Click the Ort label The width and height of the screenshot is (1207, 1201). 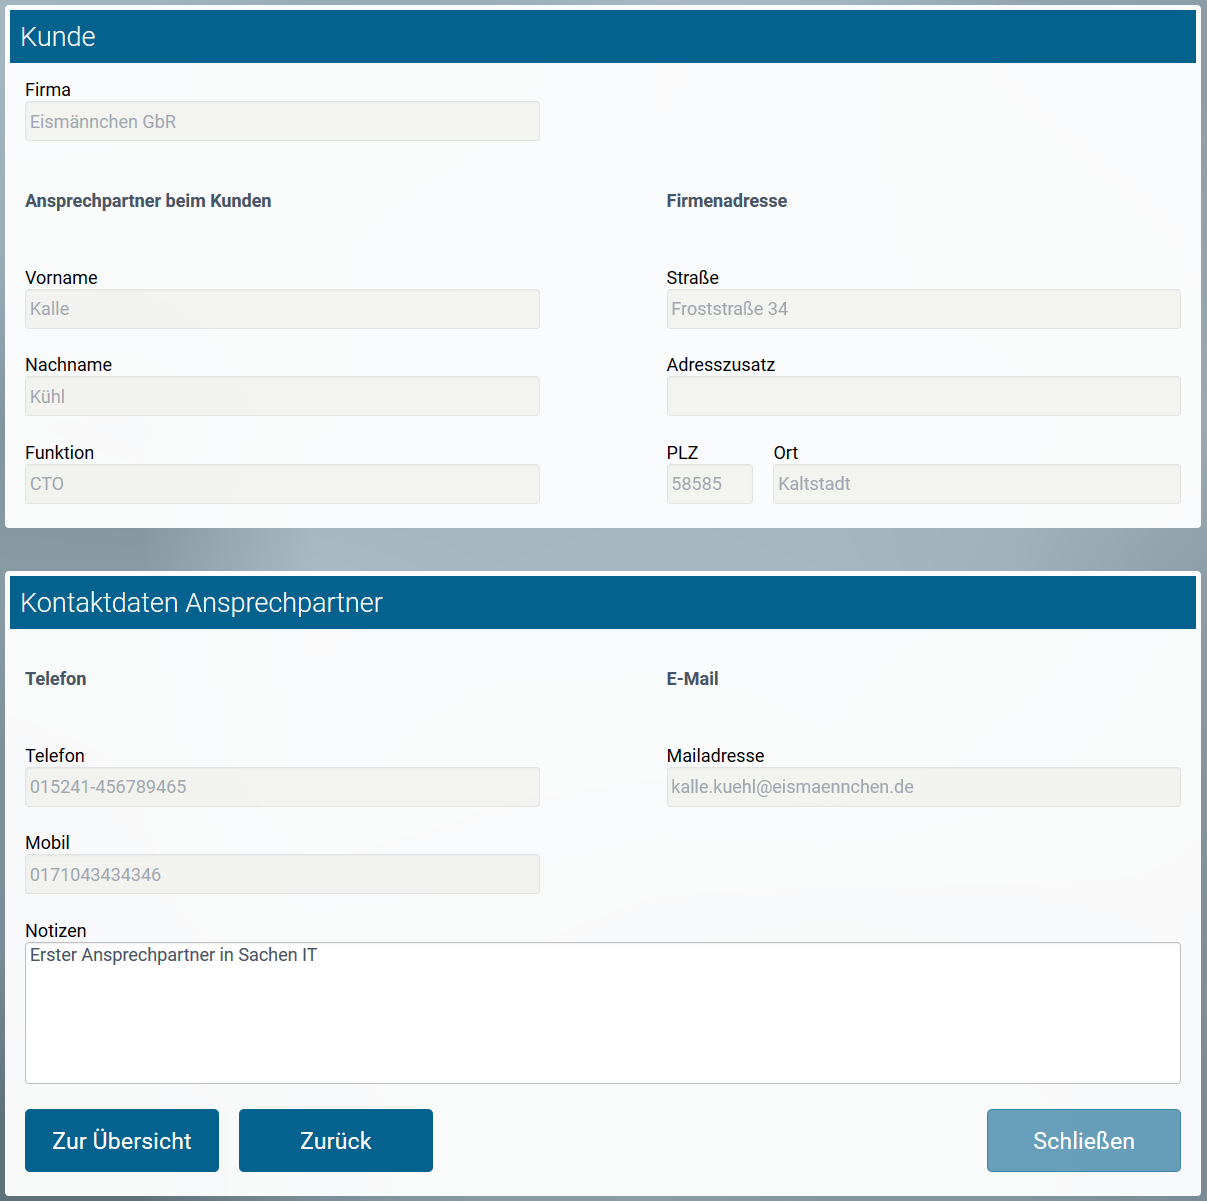(x=786, y=453)
